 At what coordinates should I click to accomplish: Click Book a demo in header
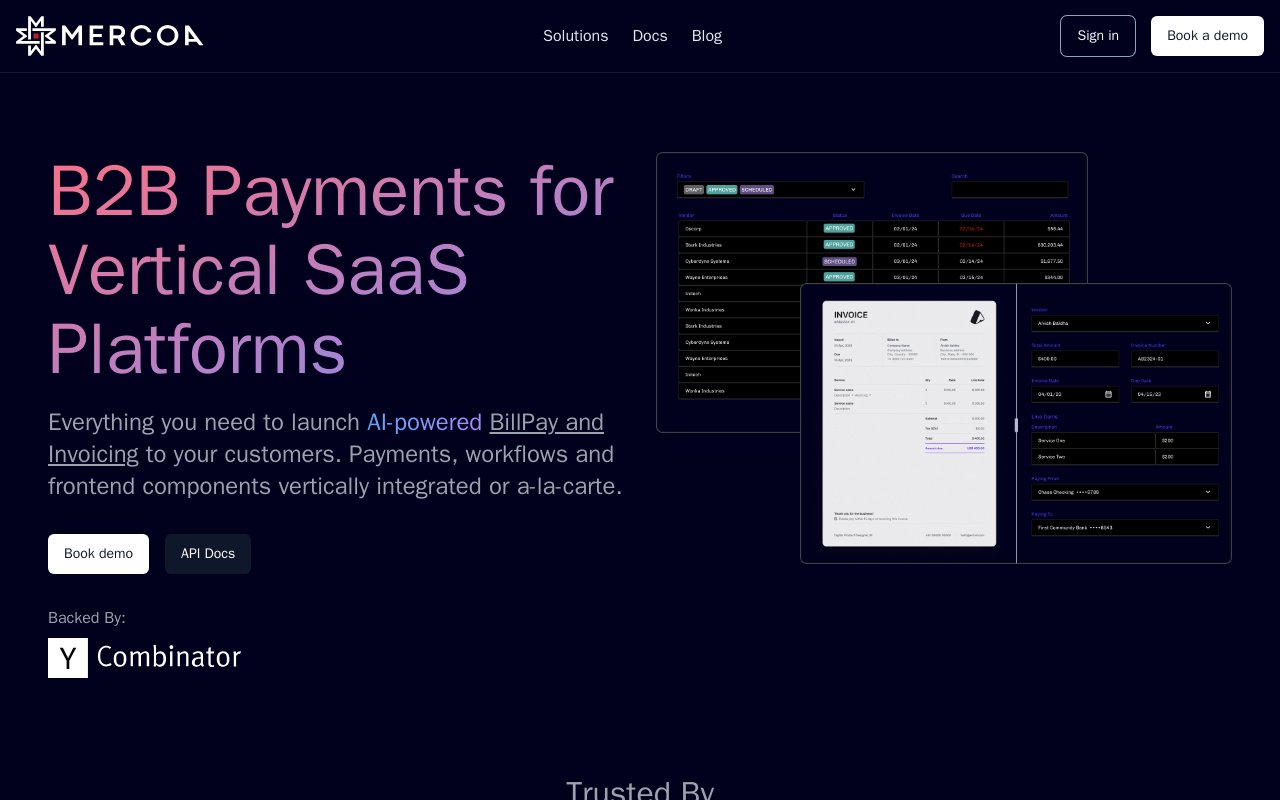click(x=1207, y=36)
